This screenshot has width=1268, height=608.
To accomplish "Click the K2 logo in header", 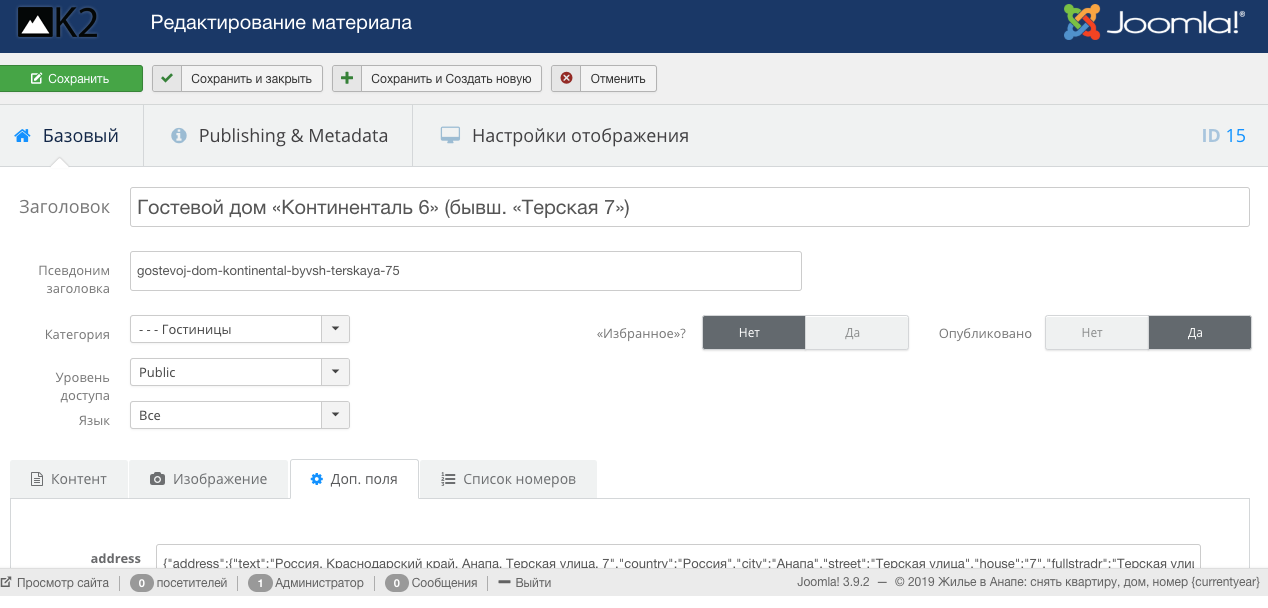I will click(57, 24).
